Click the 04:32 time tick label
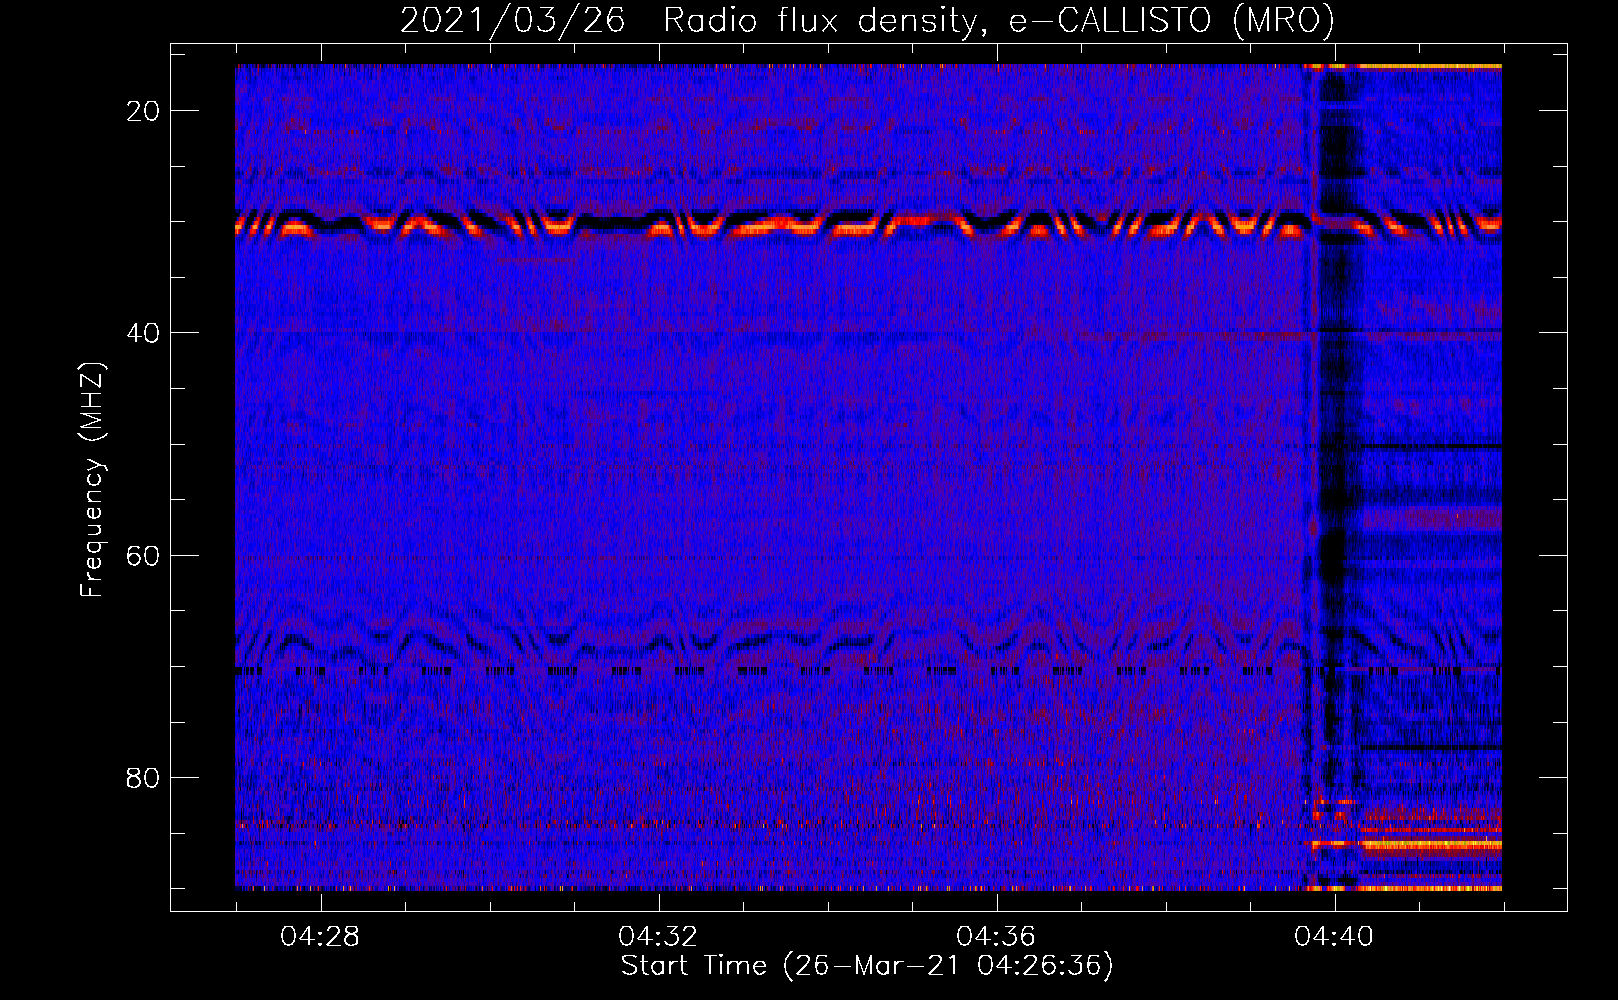 (x=658, y=937)
